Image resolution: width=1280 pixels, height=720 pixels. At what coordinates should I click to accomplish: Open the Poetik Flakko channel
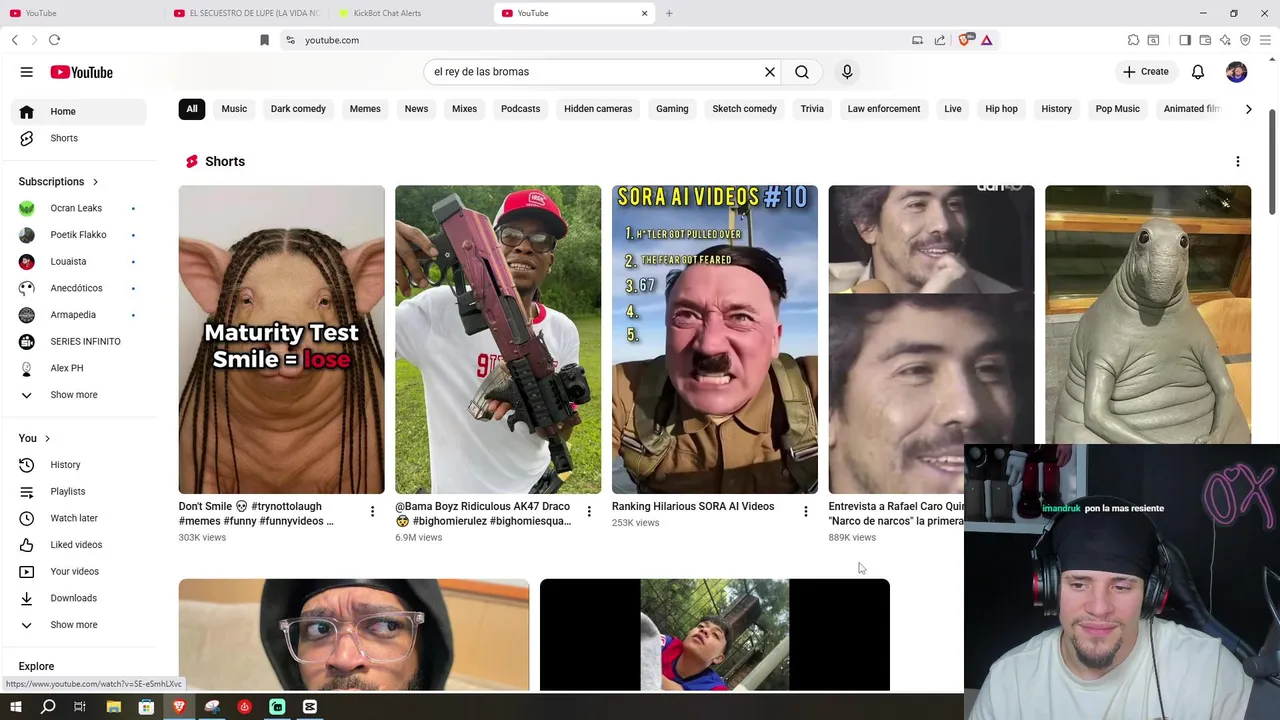click(78, 235)
